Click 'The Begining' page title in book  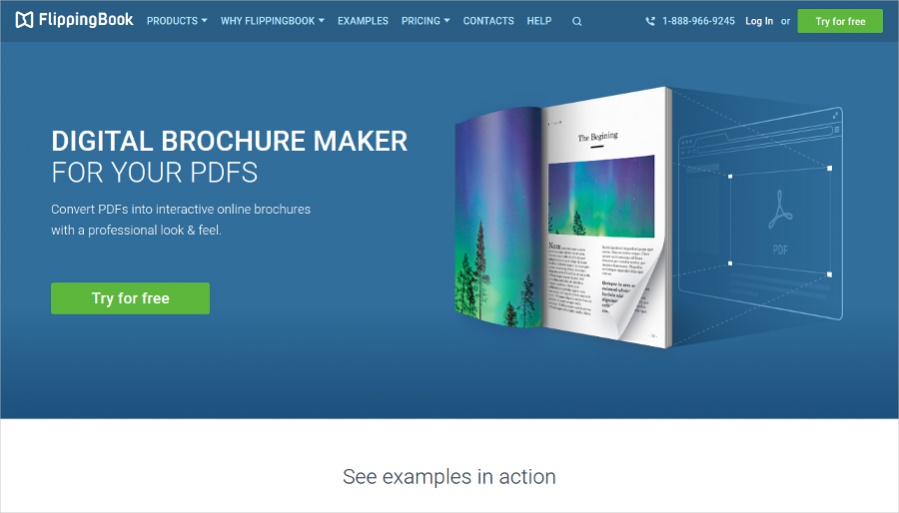[597, 136]
